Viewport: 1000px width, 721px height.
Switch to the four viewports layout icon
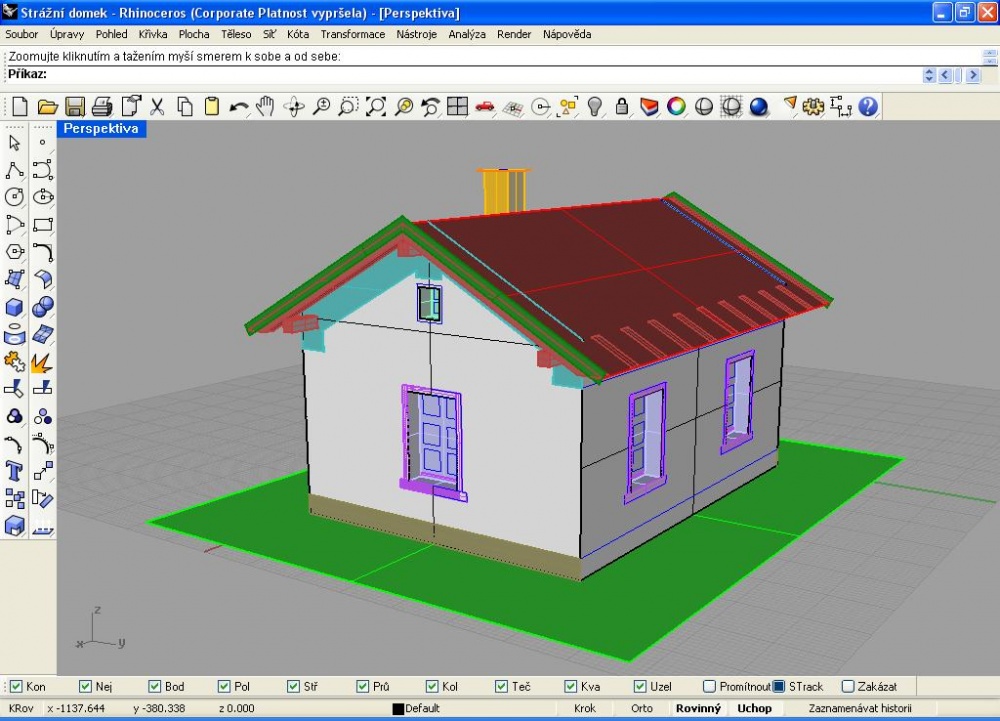pos(457,106)
